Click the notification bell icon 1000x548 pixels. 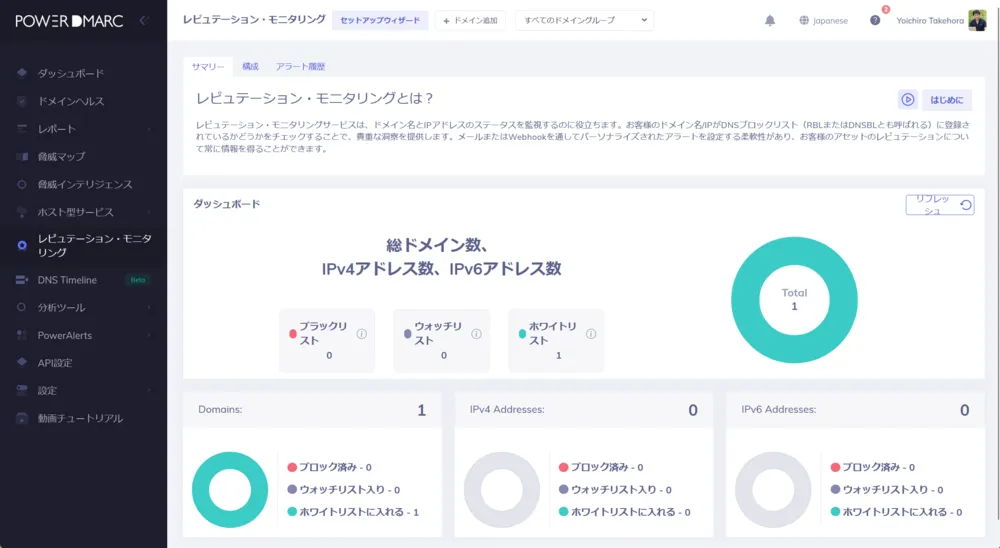click(770, 21)
